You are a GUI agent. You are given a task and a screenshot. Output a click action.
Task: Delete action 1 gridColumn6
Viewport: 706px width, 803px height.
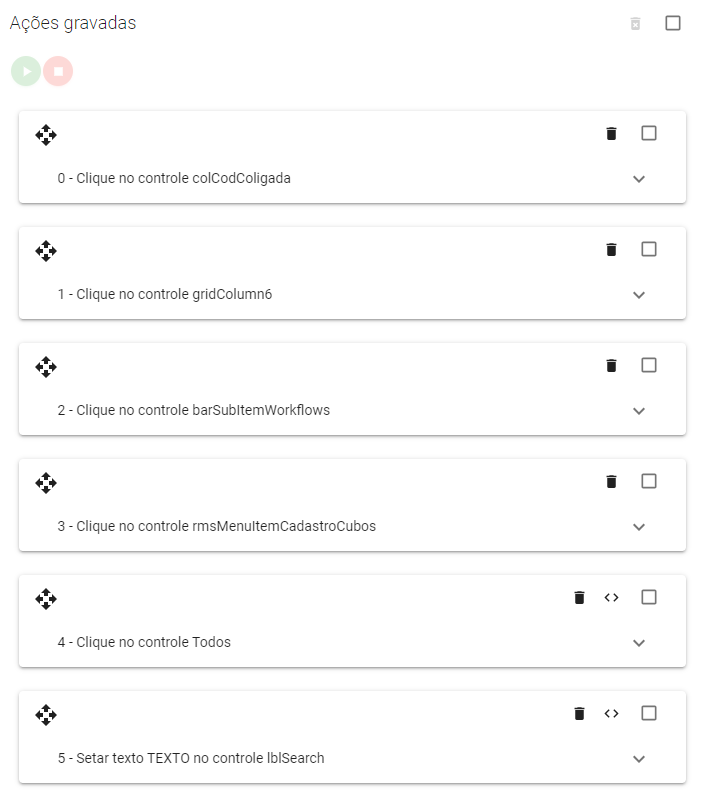coord(611,249)
